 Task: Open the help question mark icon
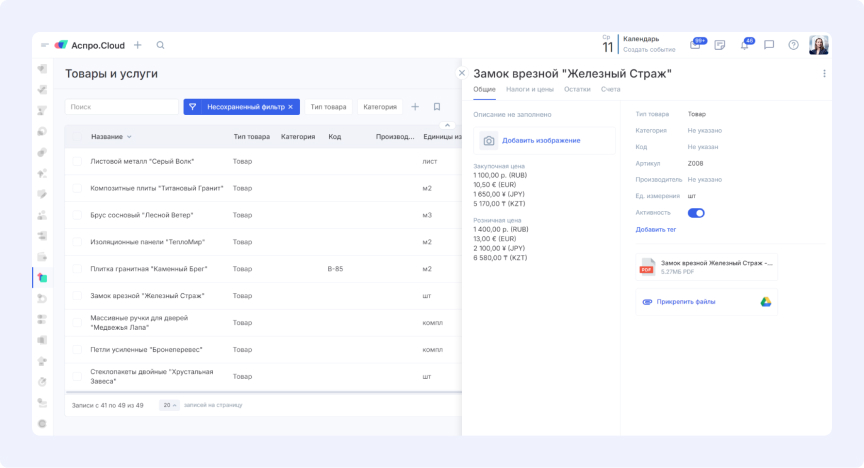pyautogui.click(x=793, y=45)
